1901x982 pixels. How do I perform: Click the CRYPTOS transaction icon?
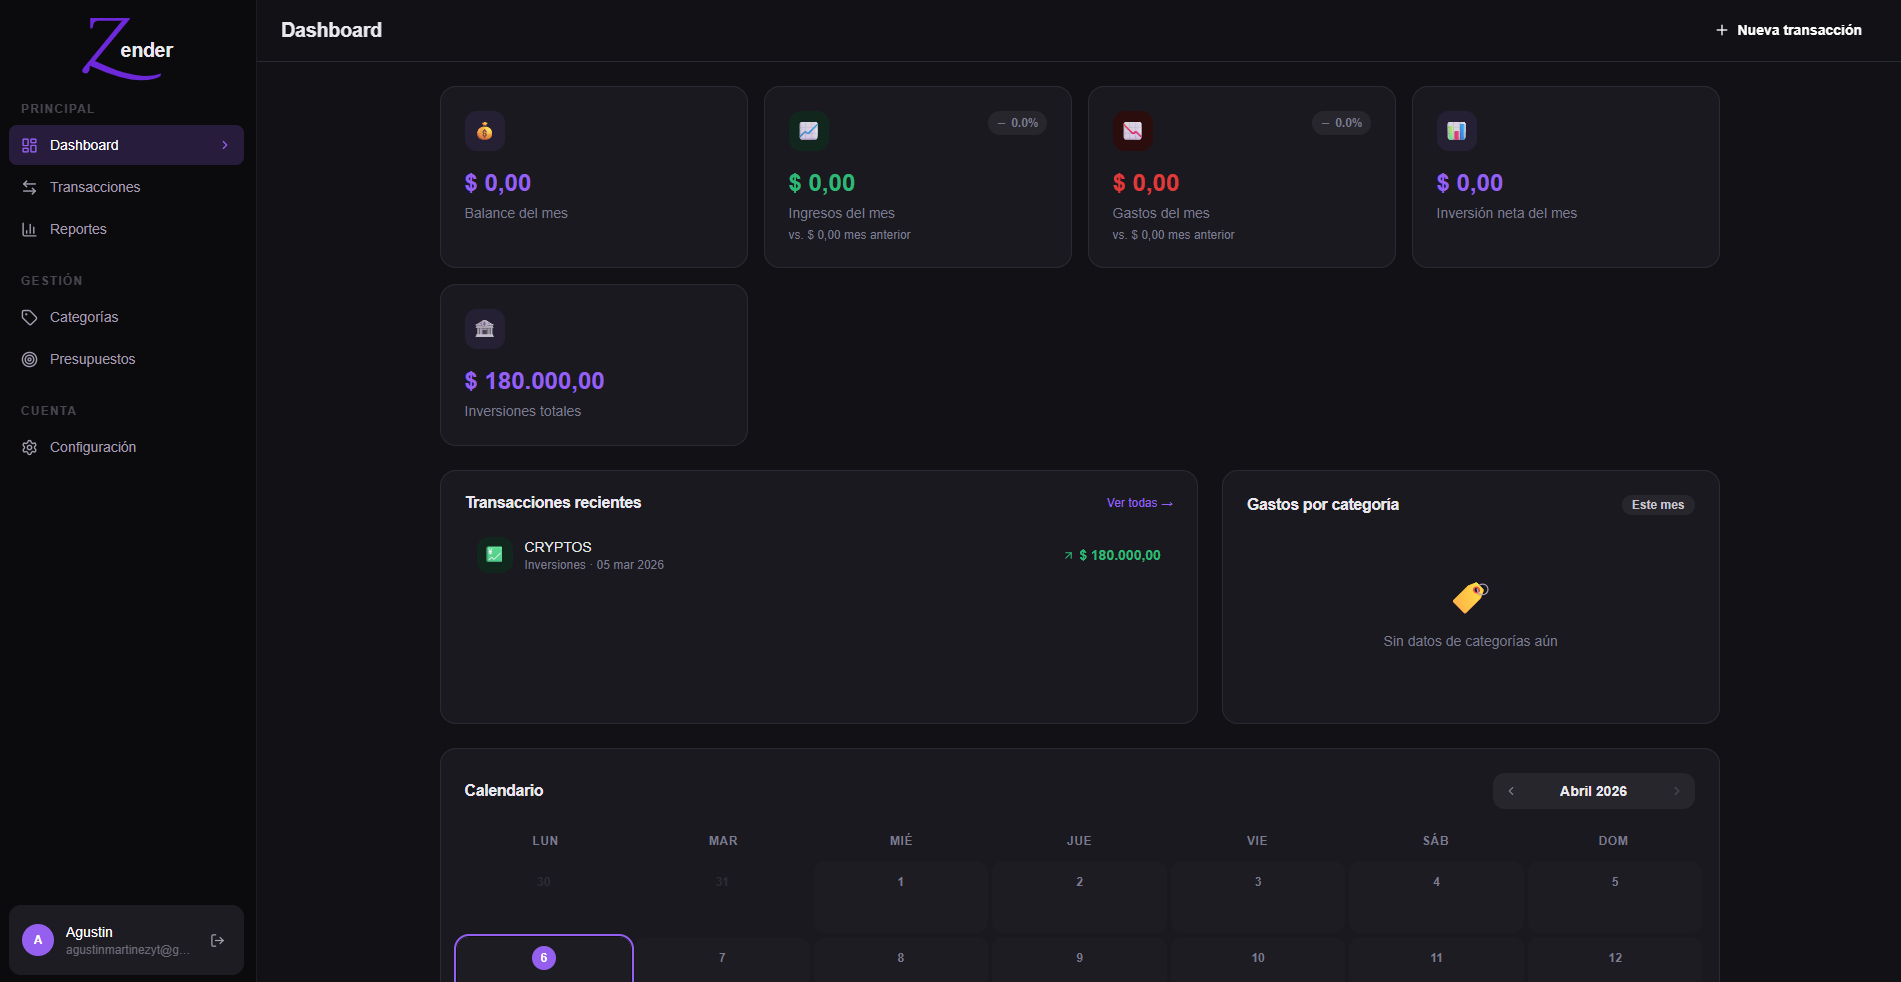[x=494, y=554]
